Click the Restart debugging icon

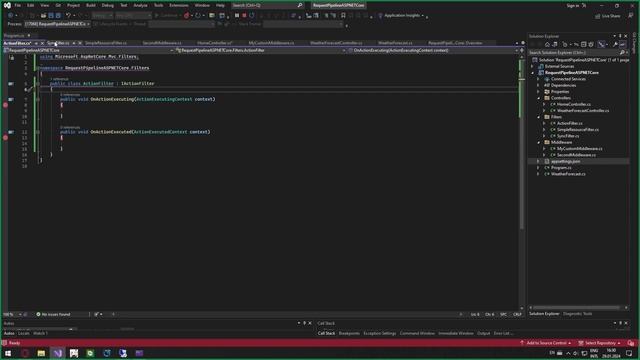(252, 16)
